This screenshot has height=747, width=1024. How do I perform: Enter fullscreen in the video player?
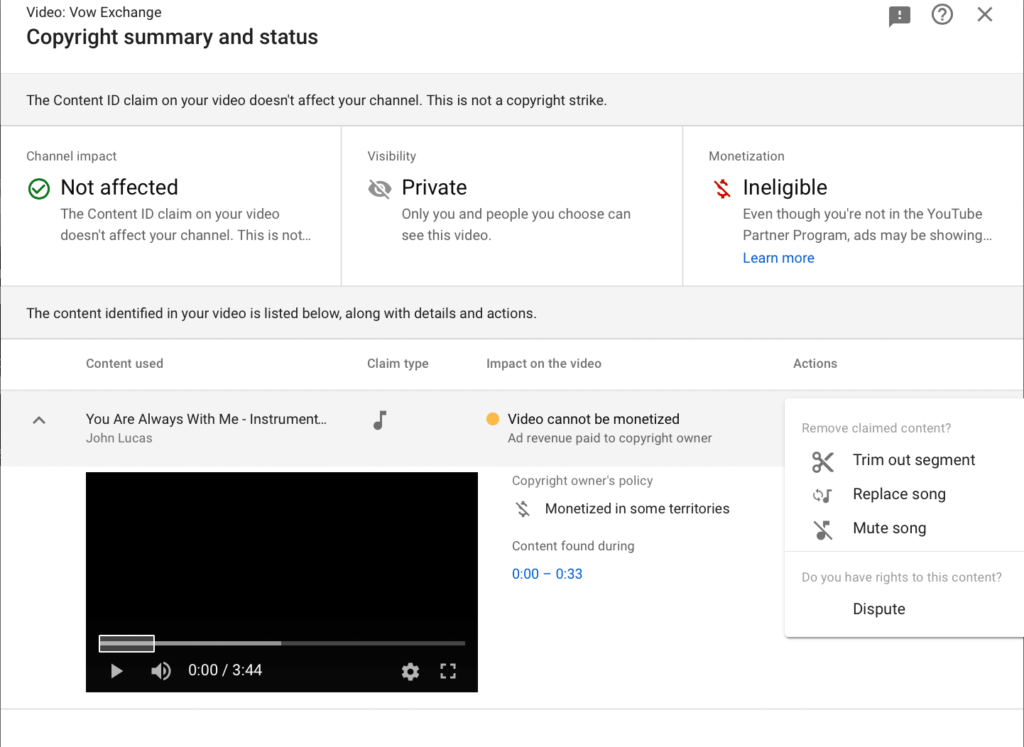coord(448,671)
